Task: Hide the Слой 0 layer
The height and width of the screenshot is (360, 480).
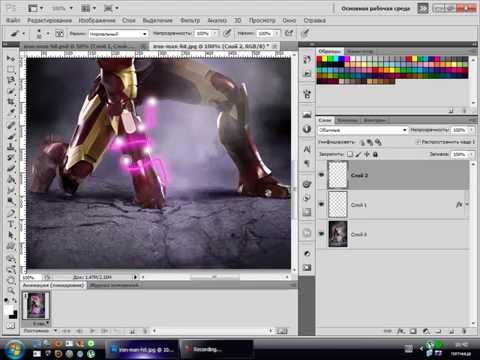Action: [x=321, y=234]
